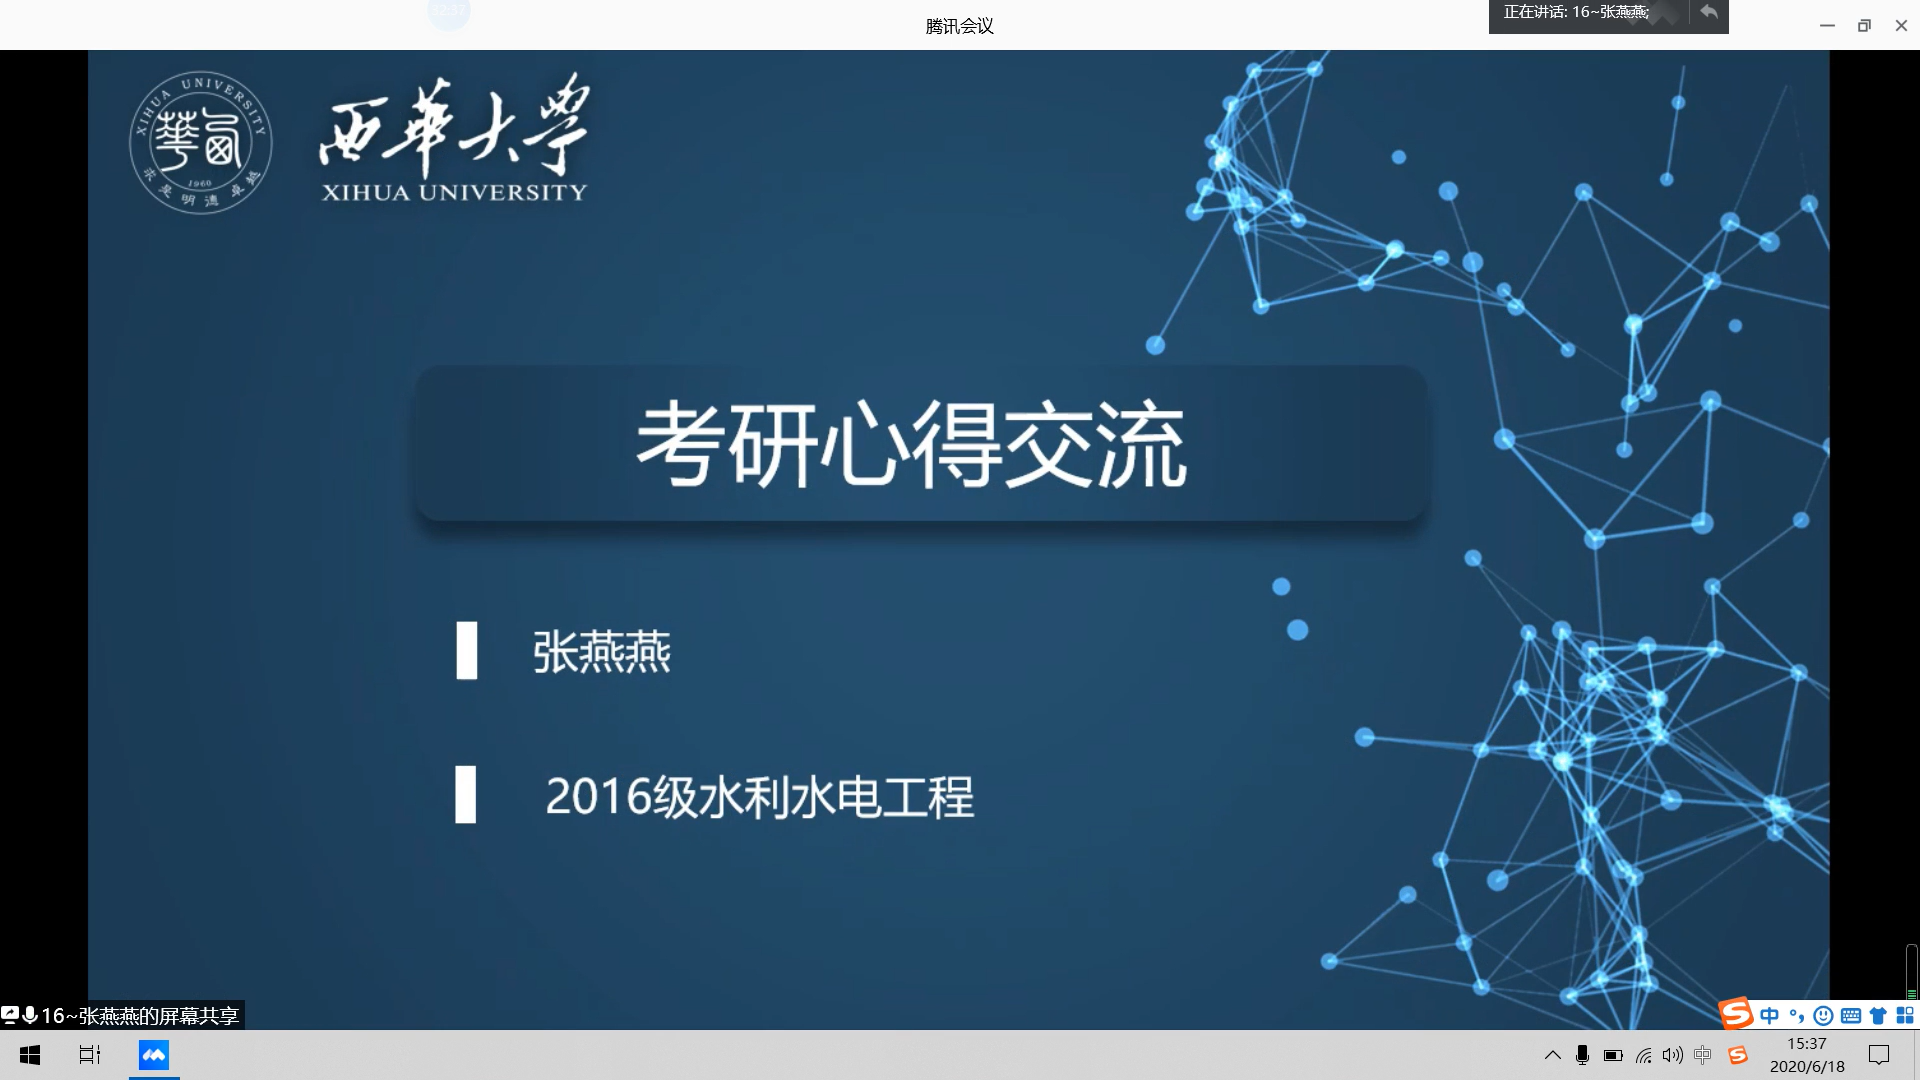The width and height of the screenshot is (1920, 1080).
Task: Open Sogou emoji smiley panel
Action: [x=1823, y=1016]
